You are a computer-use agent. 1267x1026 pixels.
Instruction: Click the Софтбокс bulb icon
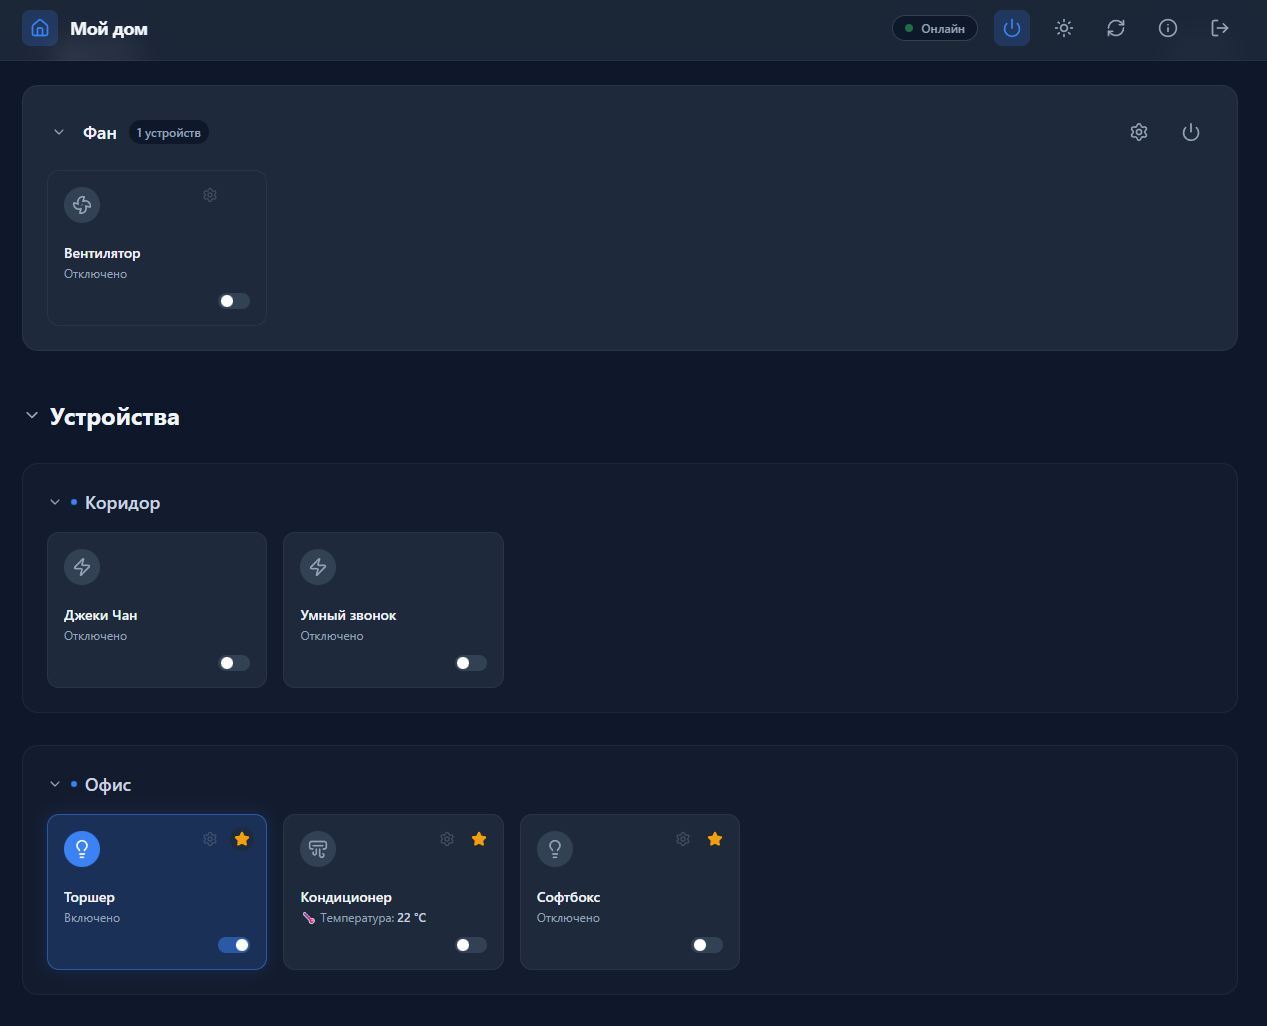[555, 849]
